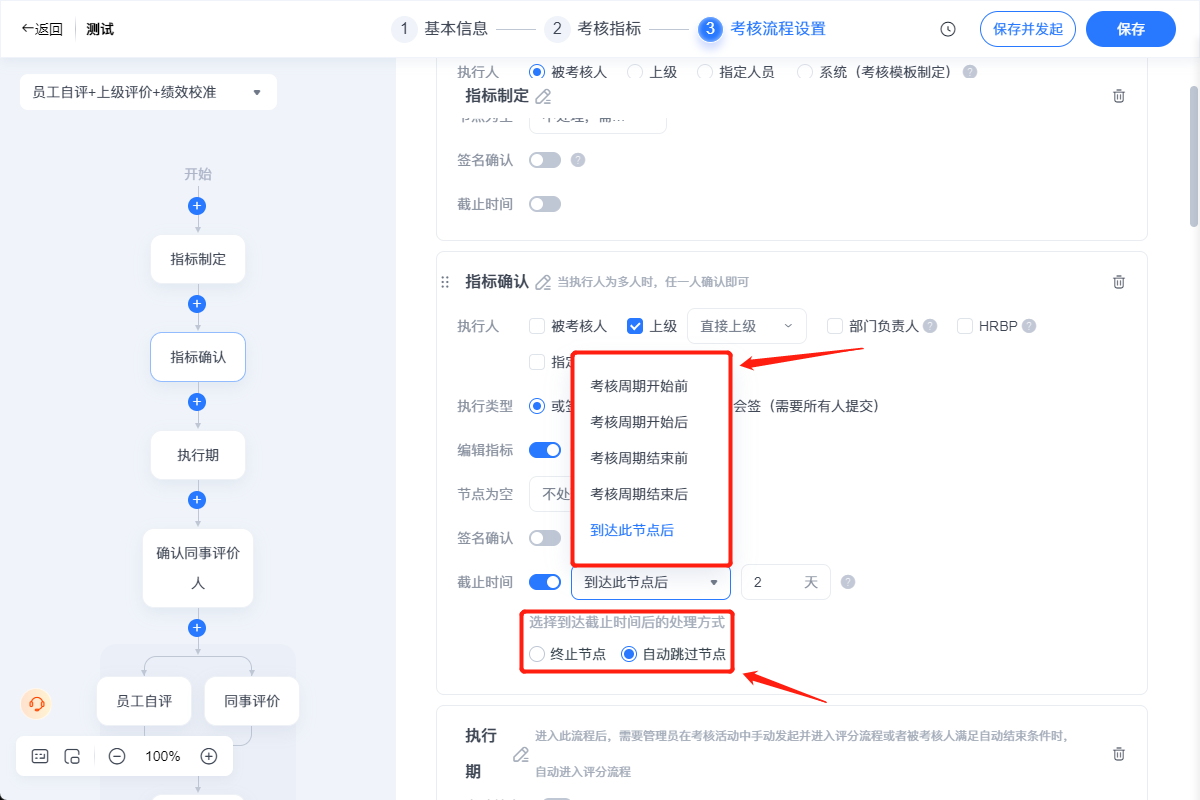Click the blue 保存 button

[x=1131, y=29]
